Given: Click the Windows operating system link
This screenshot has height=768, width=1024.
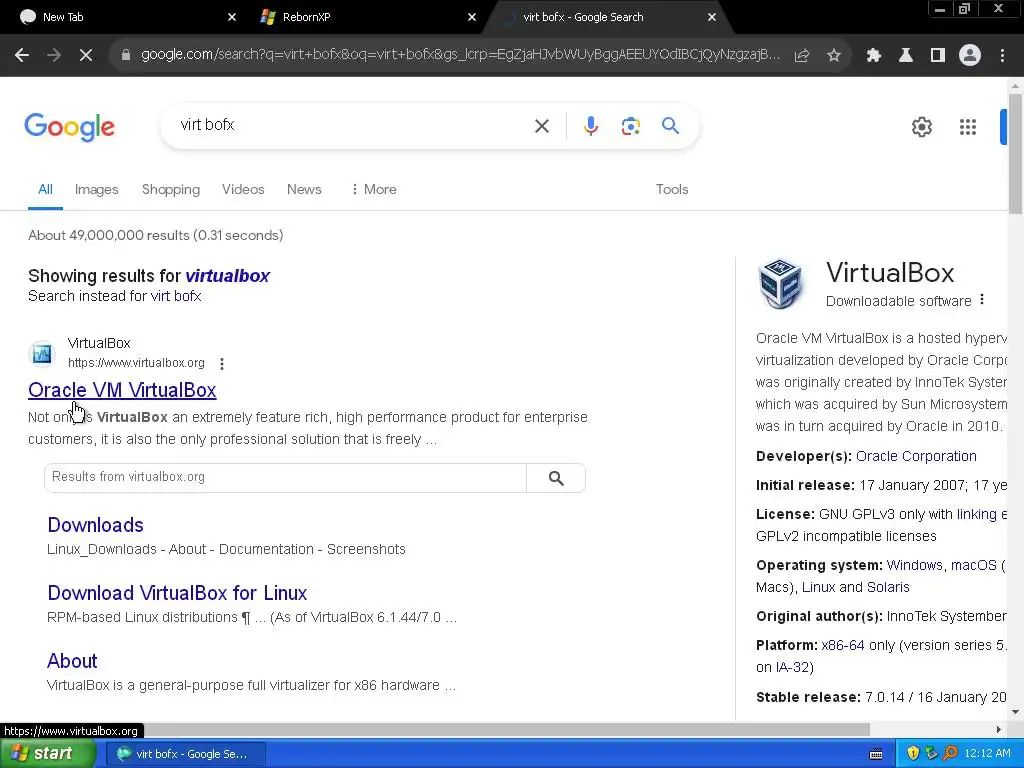Looking at the screenshot, I should tap(914, 565).
